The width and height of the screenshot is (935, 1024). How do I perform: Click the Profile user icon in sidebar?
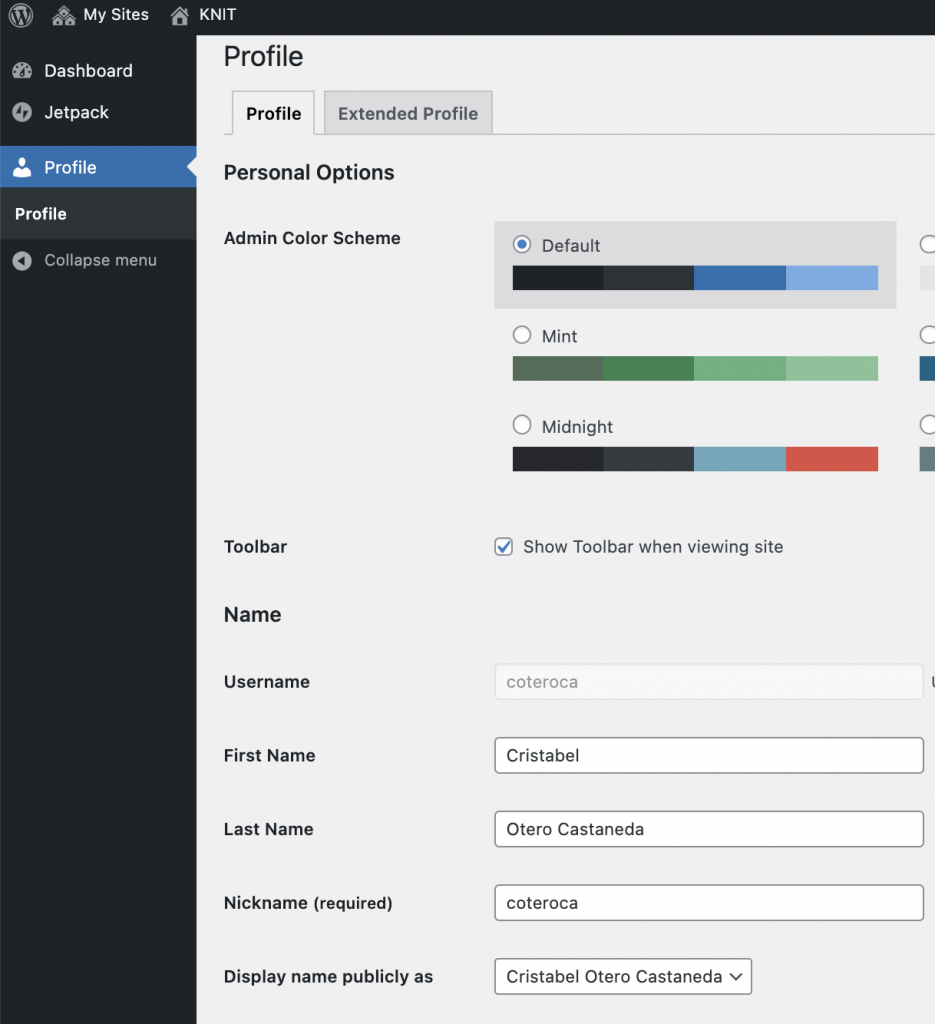(22, 167)
